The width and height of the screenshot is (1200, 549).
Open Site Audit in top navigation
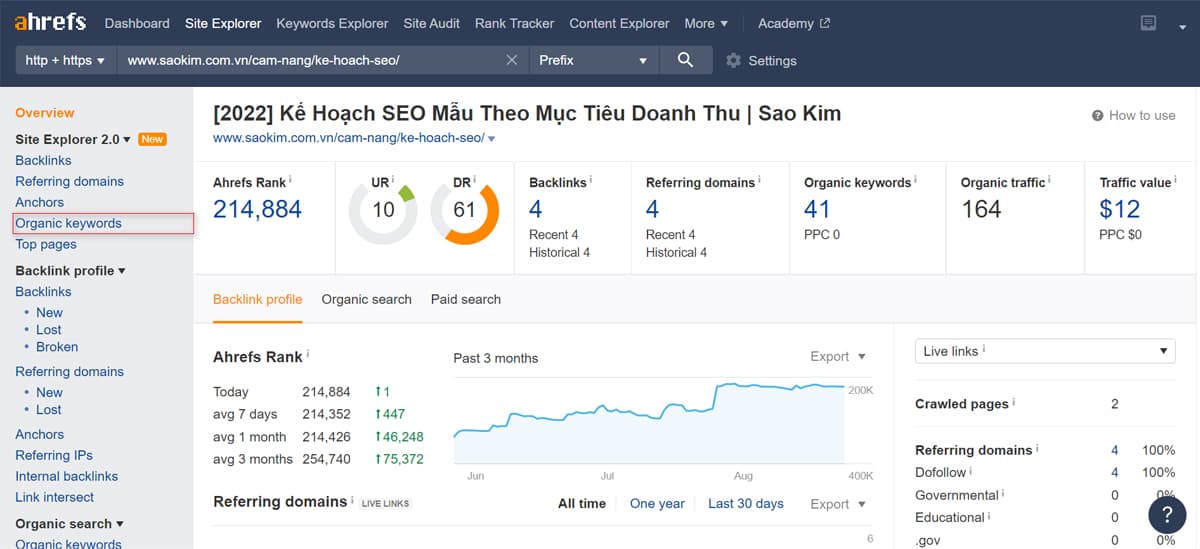432,23
